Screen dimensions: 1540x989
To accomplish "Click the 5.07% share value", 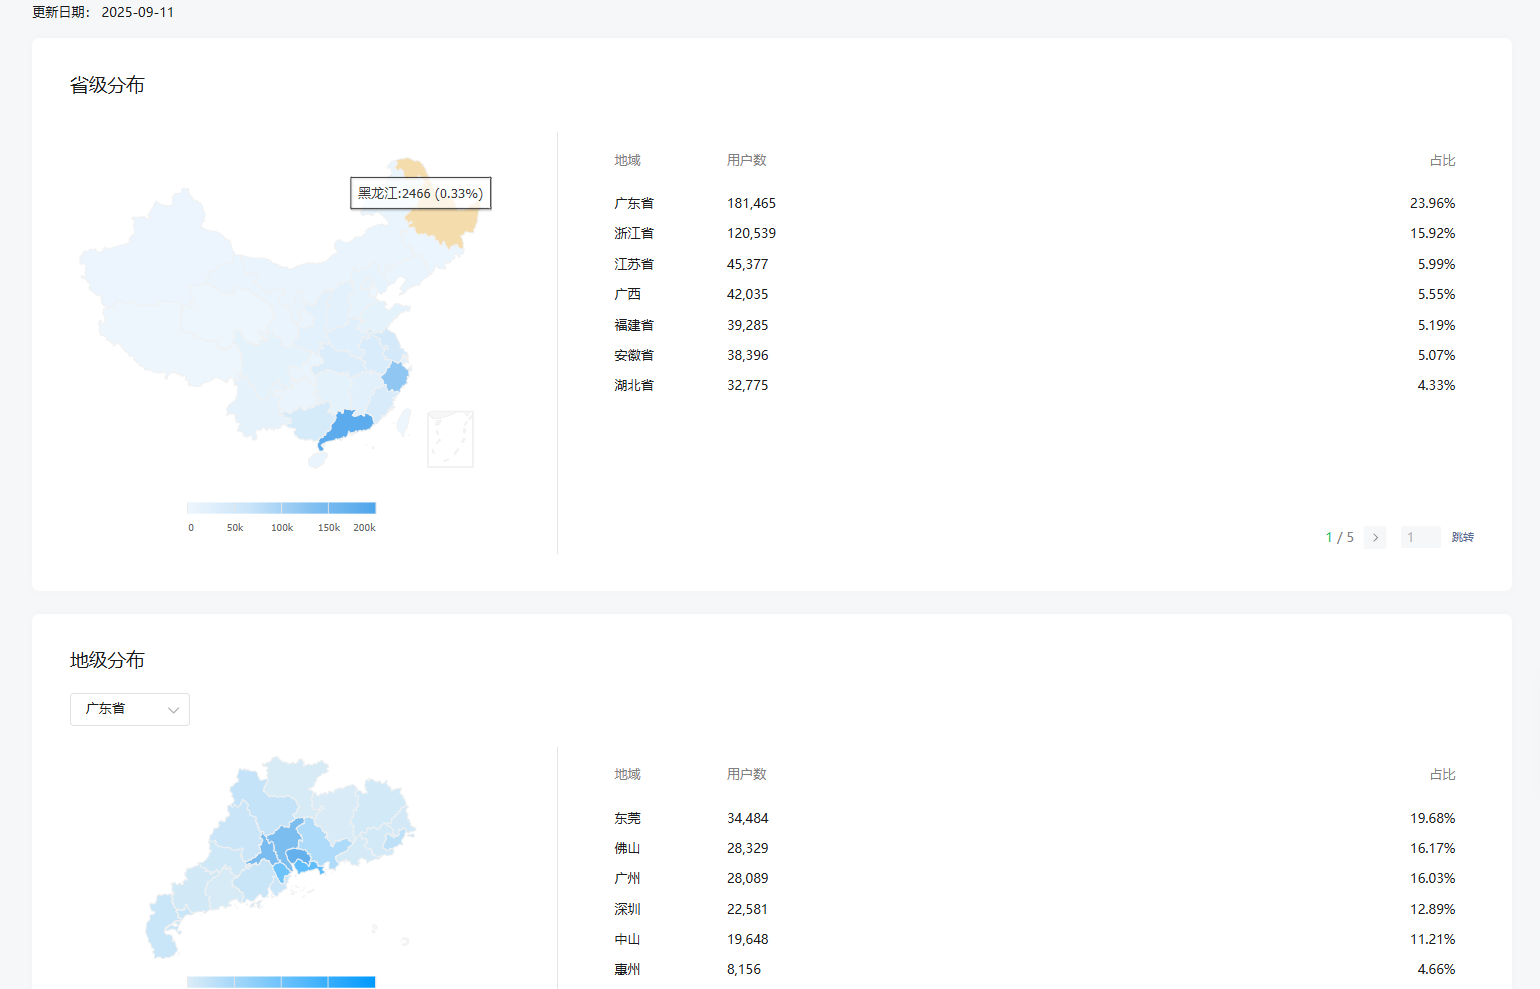I will coord(1436,355).
